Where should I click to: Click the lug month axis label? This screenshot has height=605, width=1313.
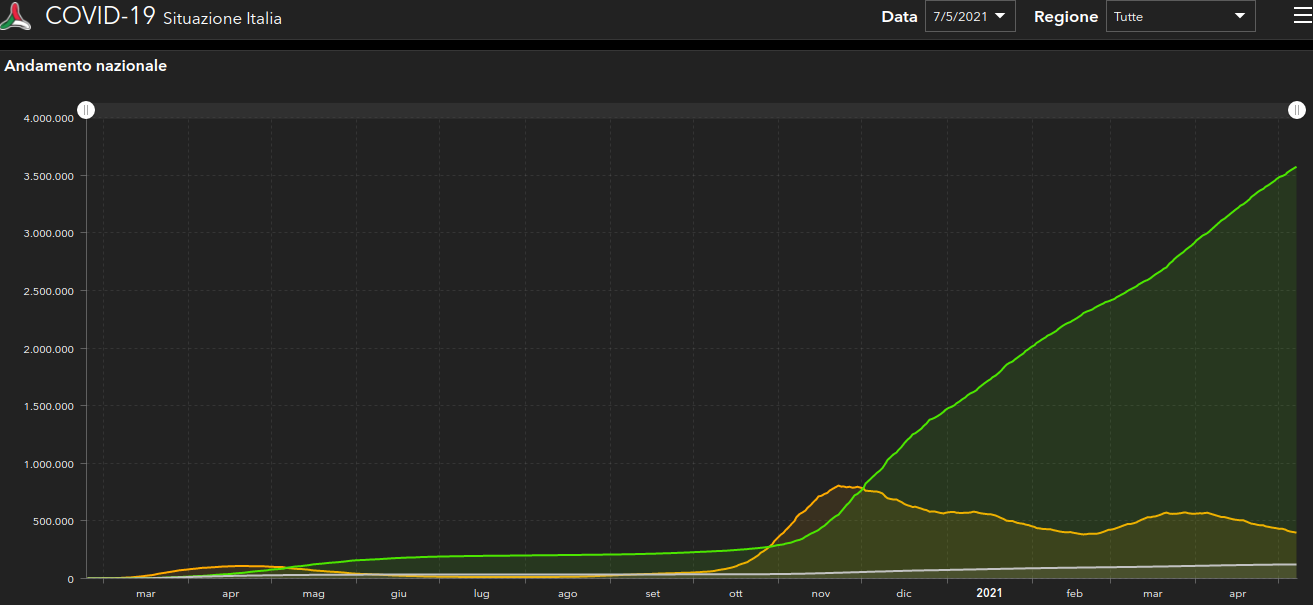pos(482,594)
